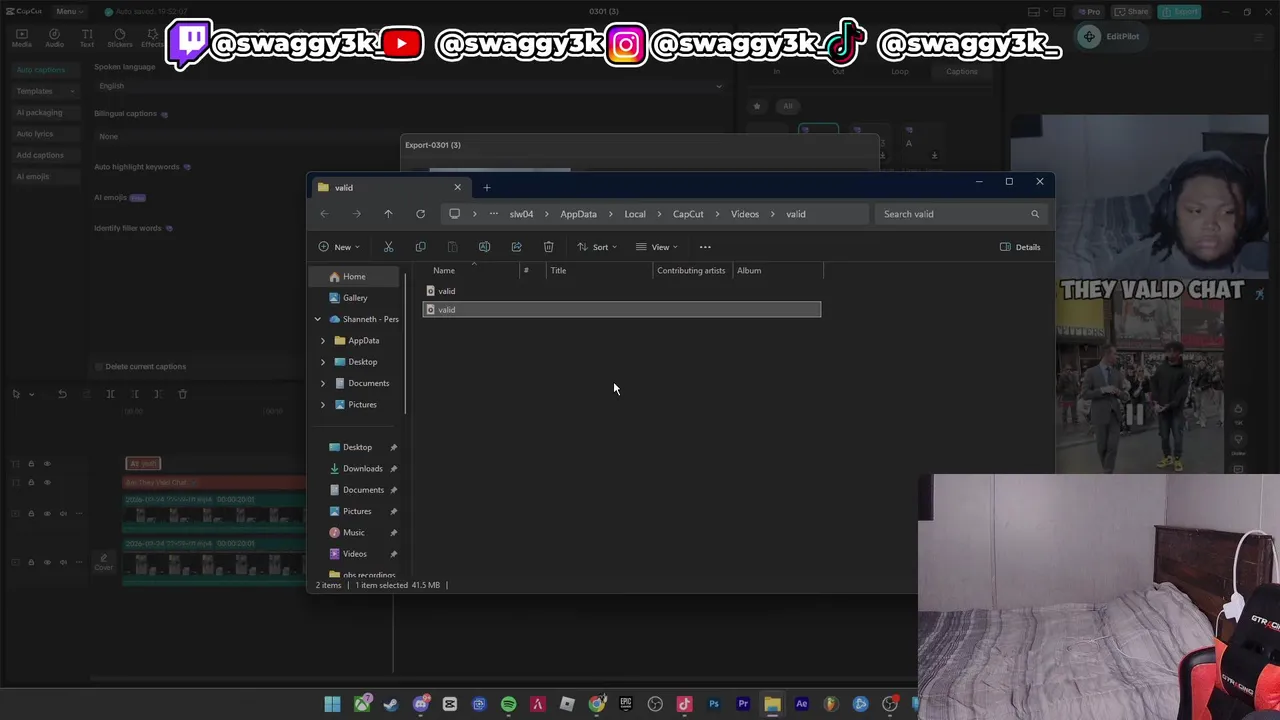Open the CapCut Menu dropdown
The height and width of the screenshot is (720, 1280).
[x=68, y=12]
